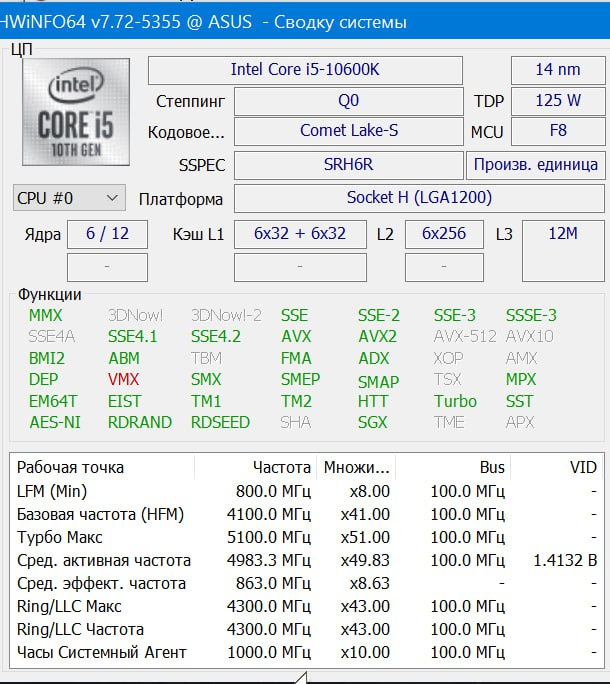Image resolution: width=610 pixels, height=684 pixels.
Task: Click the red VMX feature label
Action: (123, 379)
